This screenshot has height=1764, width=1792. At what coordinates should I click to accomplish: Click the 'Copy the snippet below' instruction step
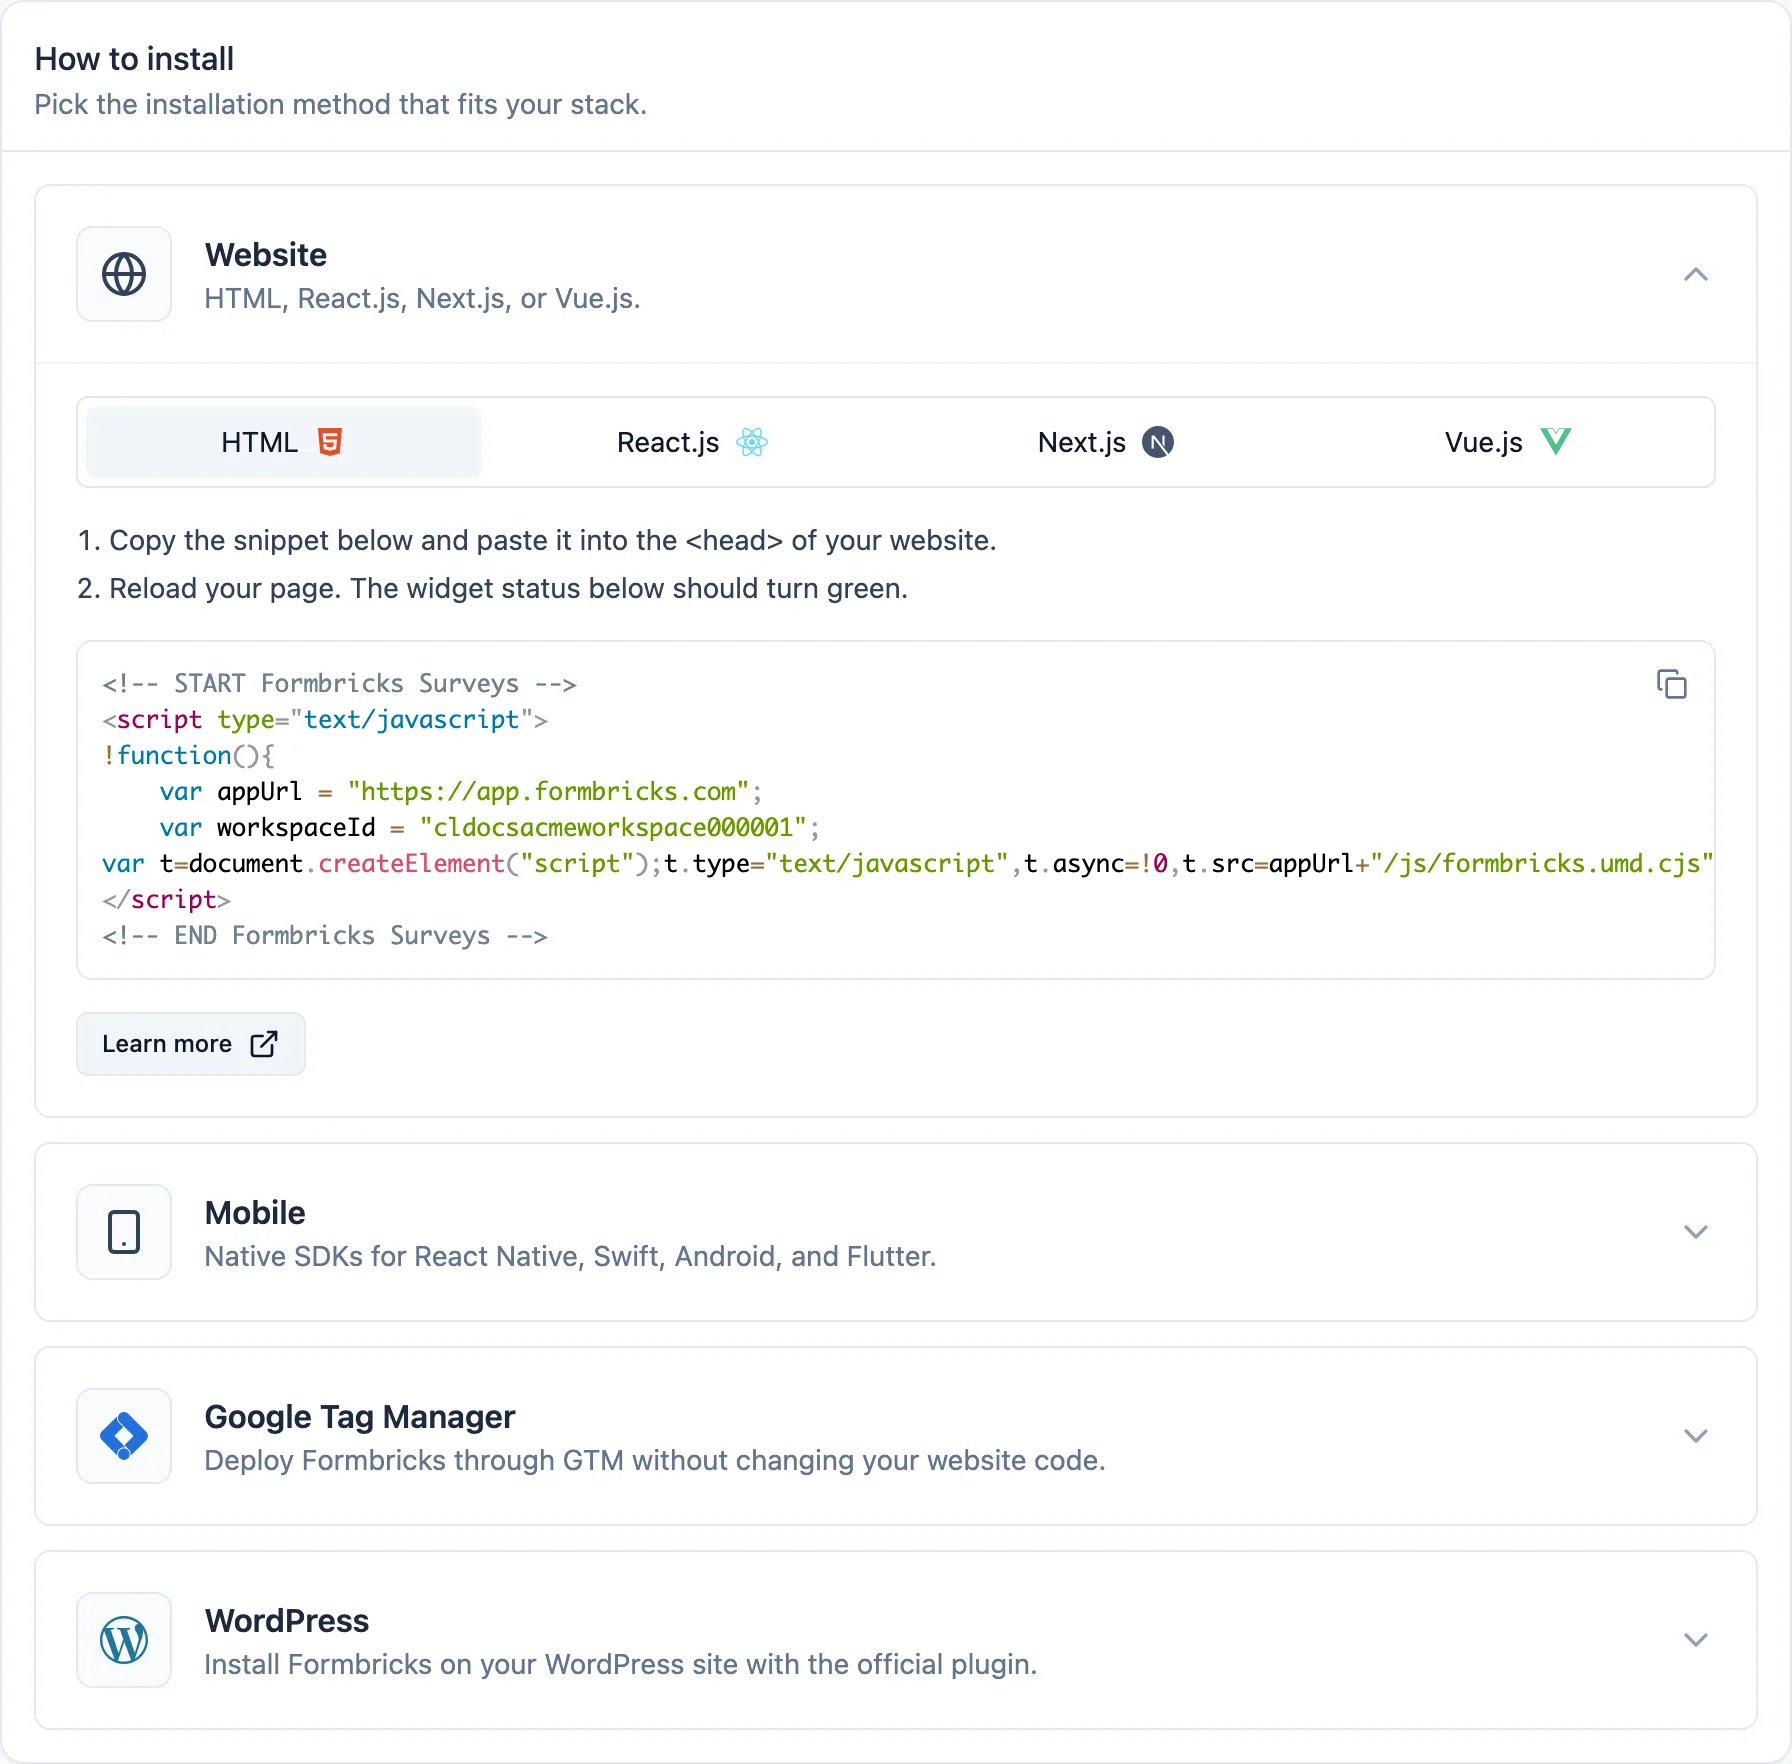(537, 540)
